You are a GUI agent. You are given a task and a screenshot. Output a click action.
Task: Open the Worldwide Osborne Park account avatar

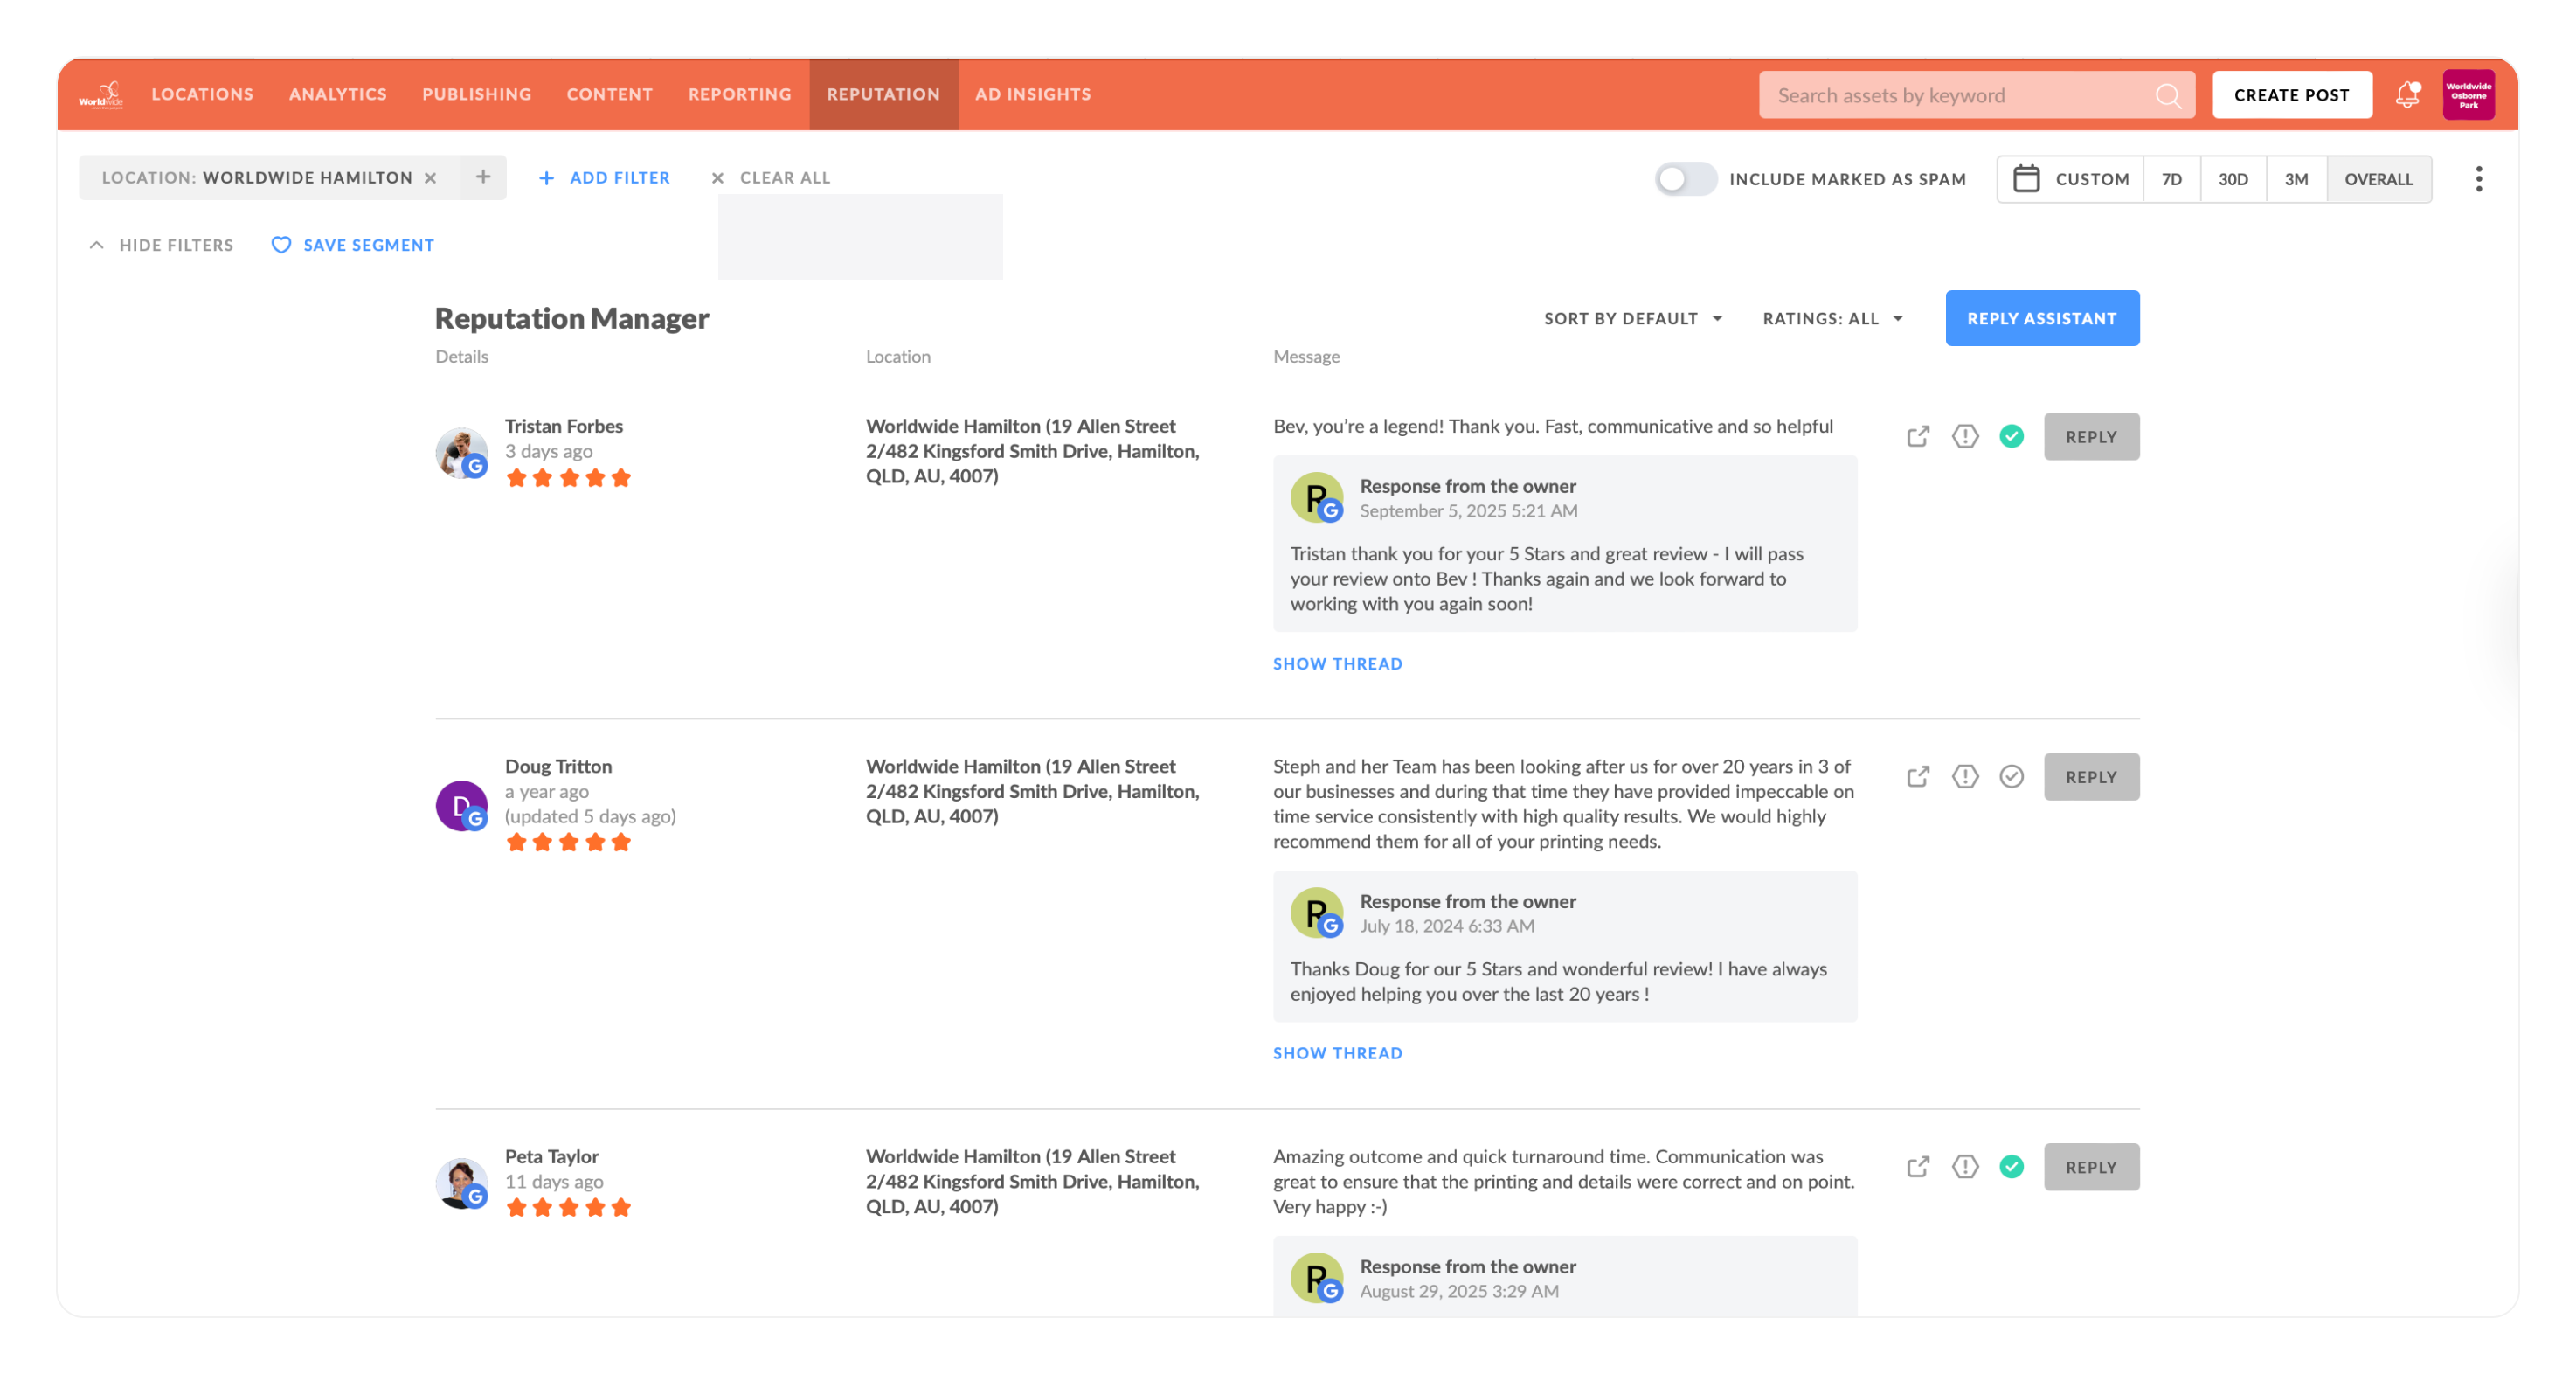coord(2468,95)
